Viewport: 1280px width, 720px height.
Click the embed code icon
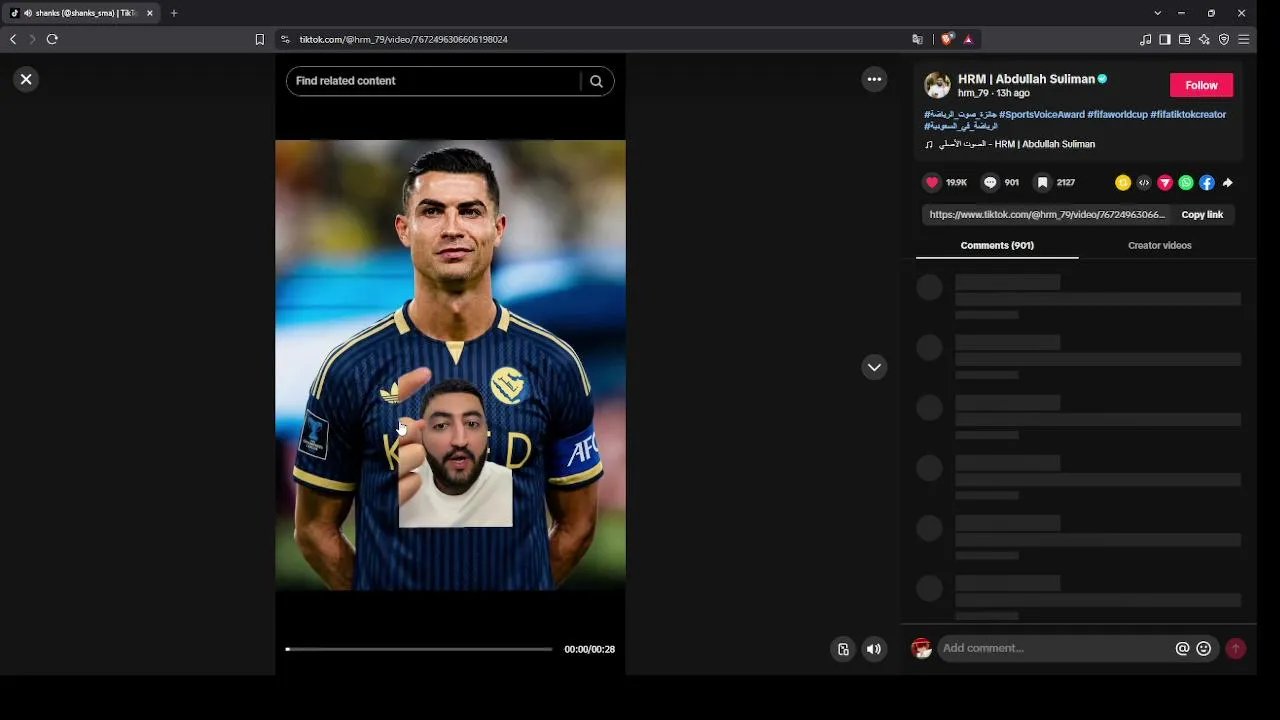1144,183
